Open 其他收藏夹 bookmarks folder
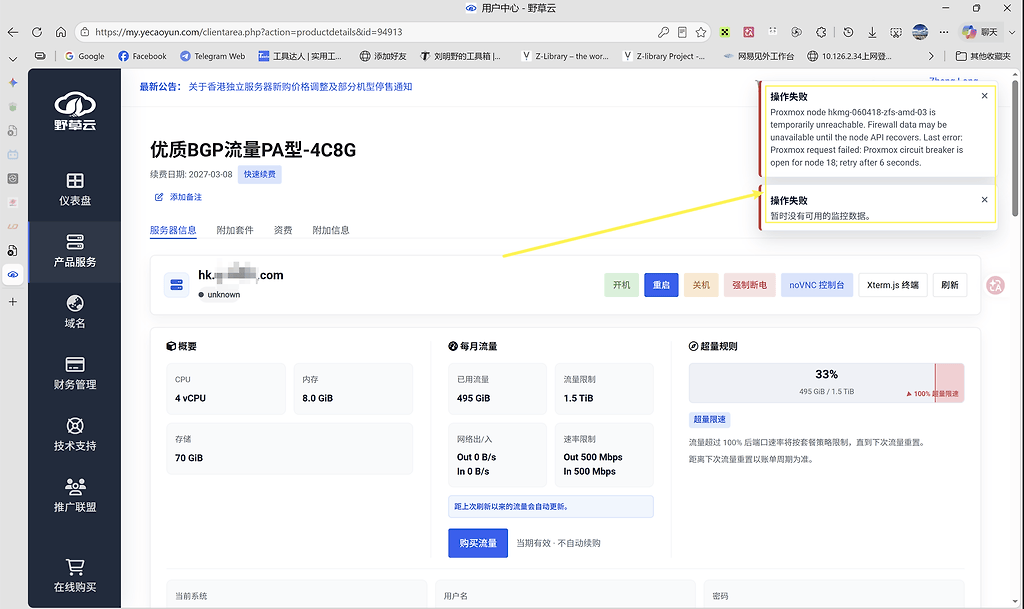 983,56
